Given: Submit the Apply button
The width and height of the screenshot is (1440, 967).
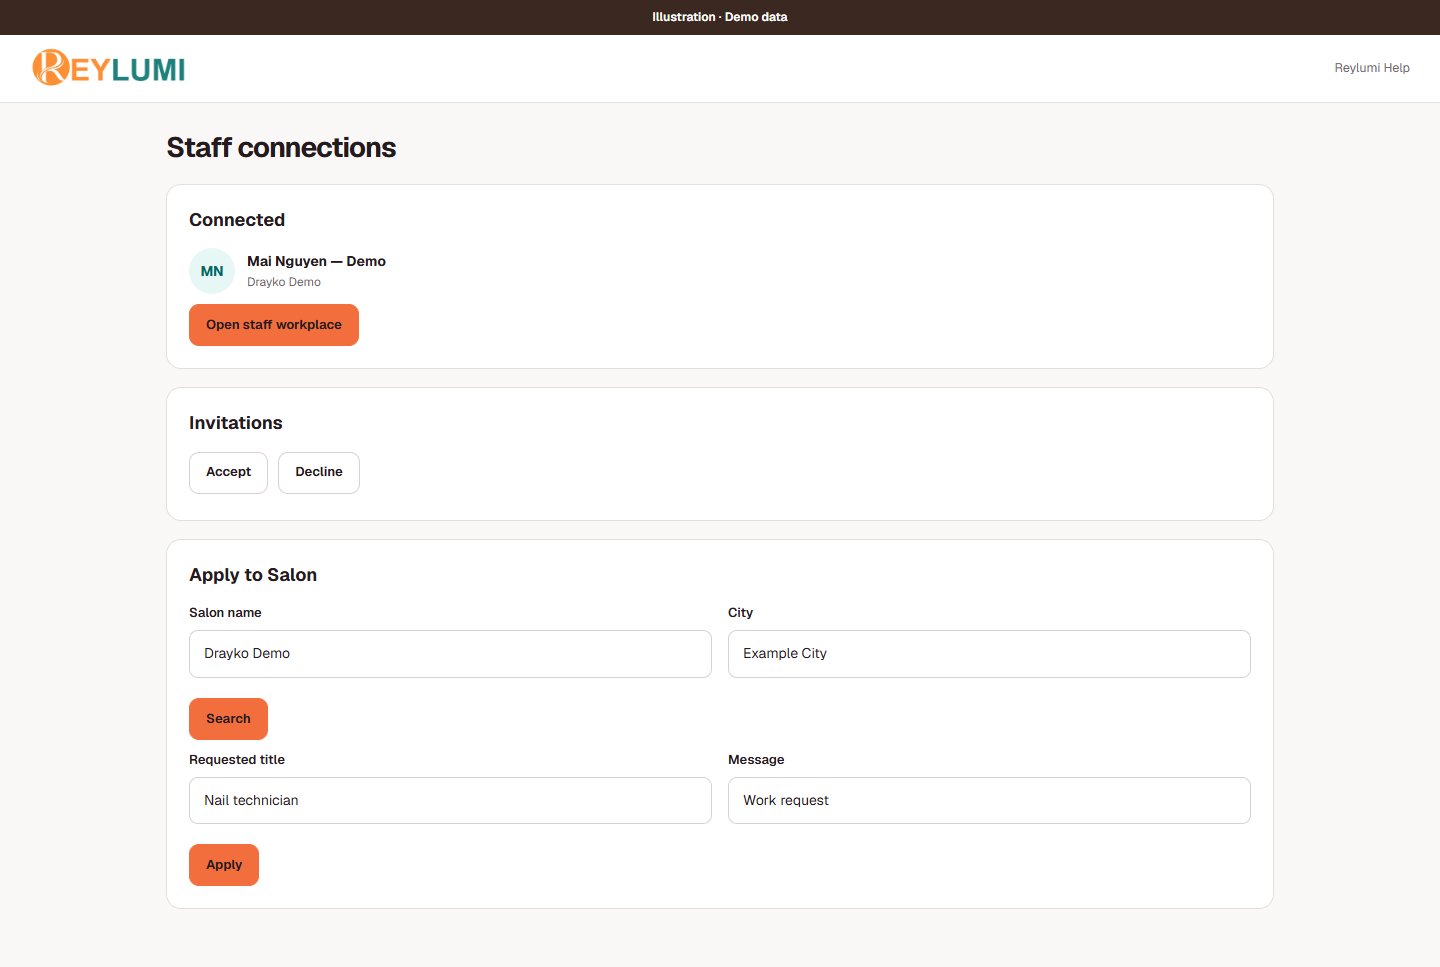Looking at the screenshot, I should click(224, 865).
